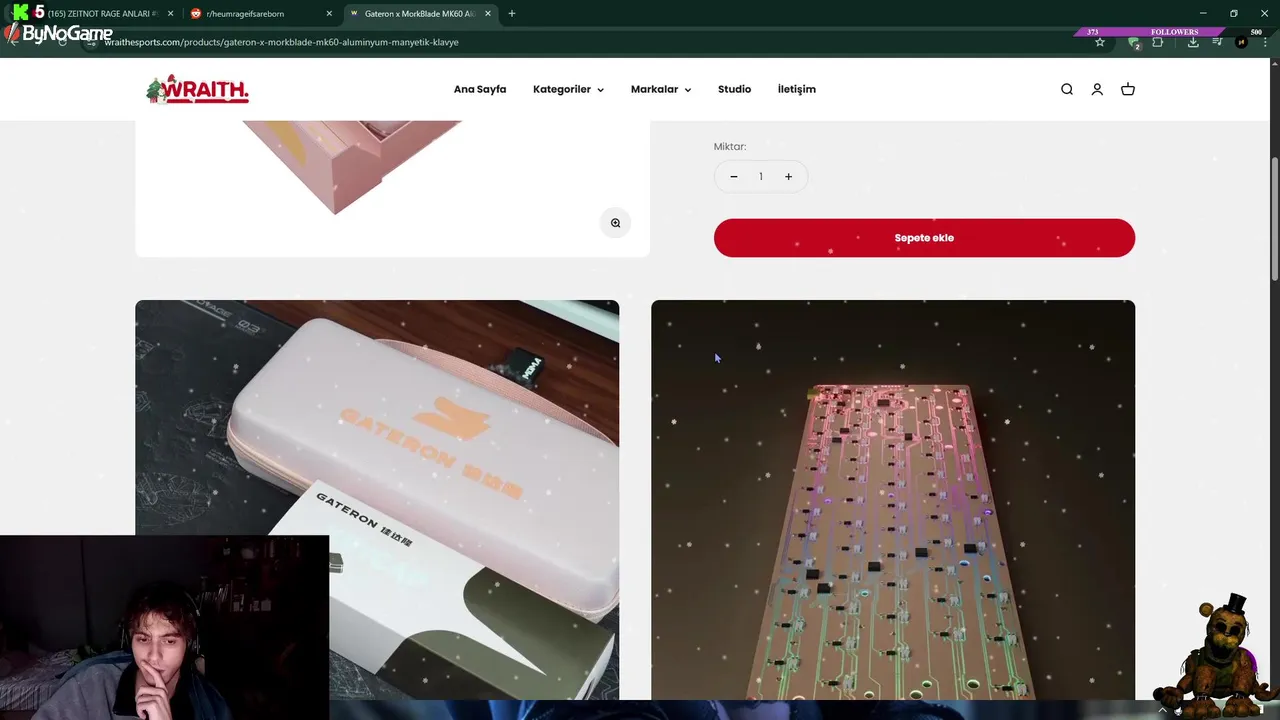Close the ZEITNOT RAGE ANLARI tab
Screen dimensions: 1280x720
[x=170, y=14]
